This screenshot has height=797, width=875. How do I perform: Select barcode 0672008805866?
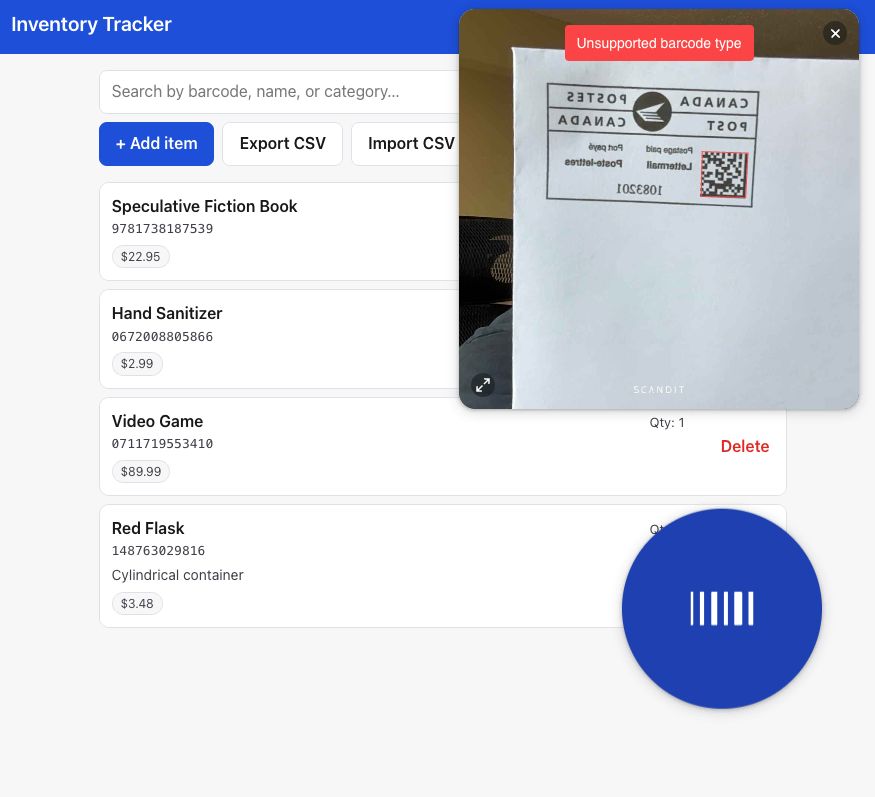[162, 337]
